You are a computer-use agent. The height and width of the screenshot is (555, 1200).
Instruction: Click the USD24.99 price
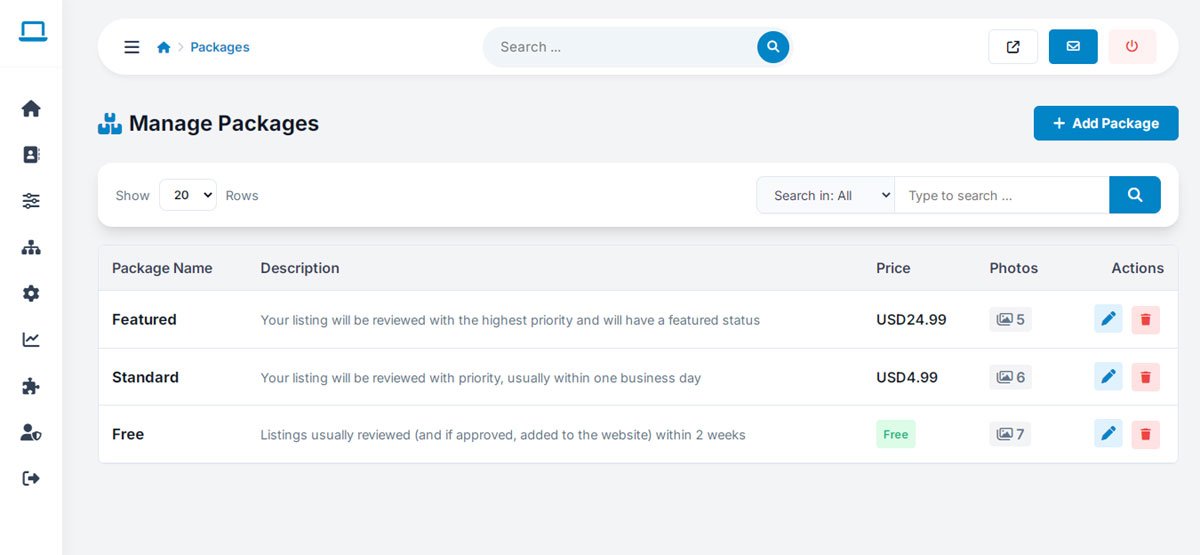pos(911,320)
